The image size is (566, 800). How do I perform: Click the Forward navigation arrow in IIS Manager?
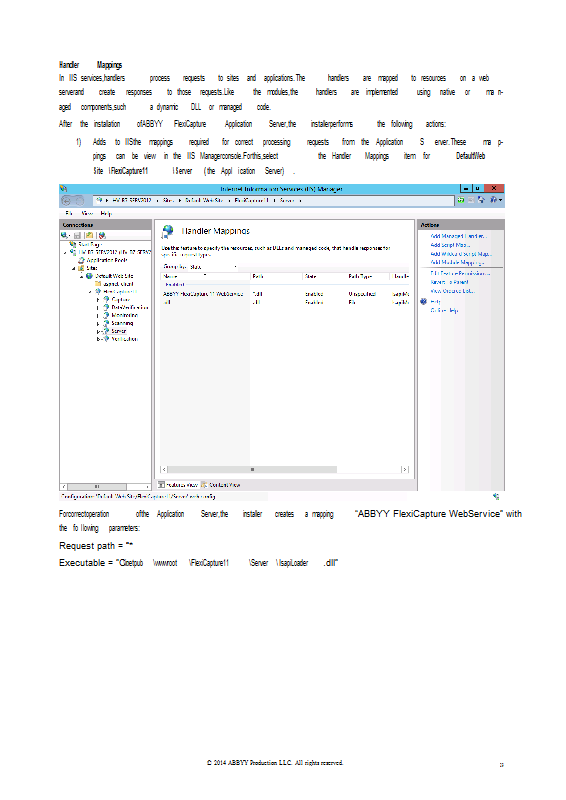79,201
